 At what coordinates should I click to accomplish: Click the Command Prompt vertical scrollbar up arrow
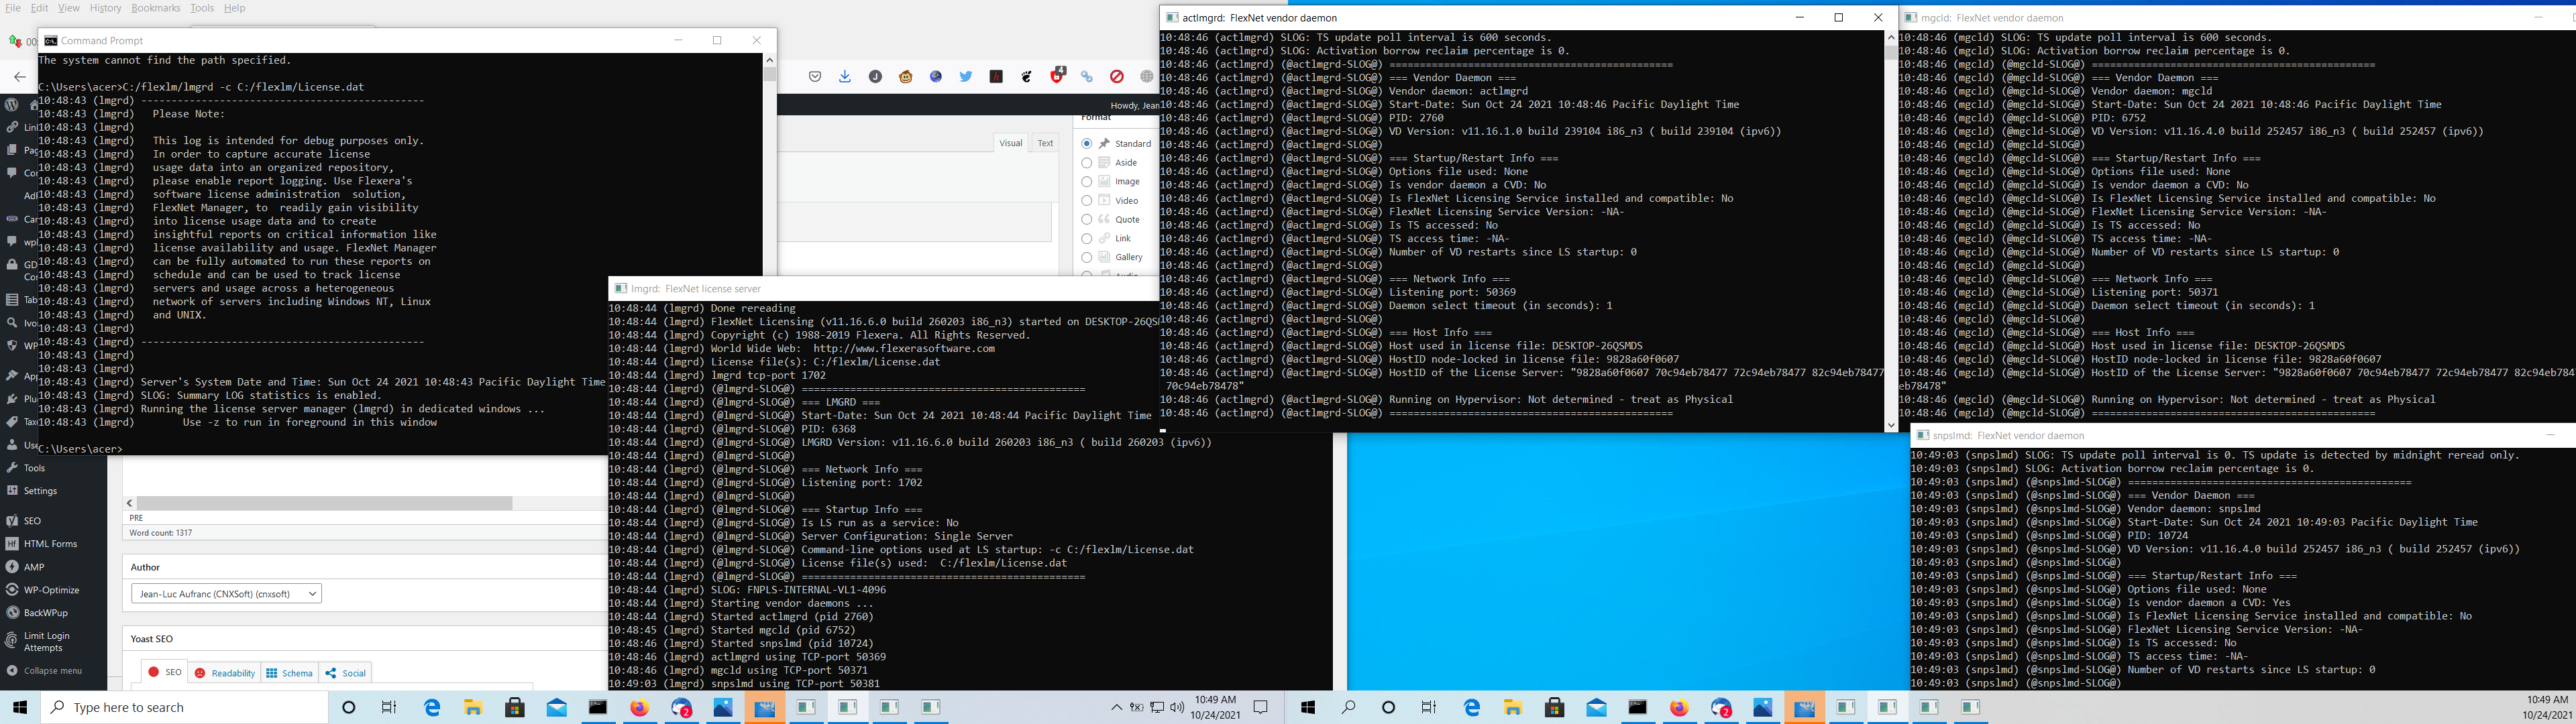coord(769,60)
